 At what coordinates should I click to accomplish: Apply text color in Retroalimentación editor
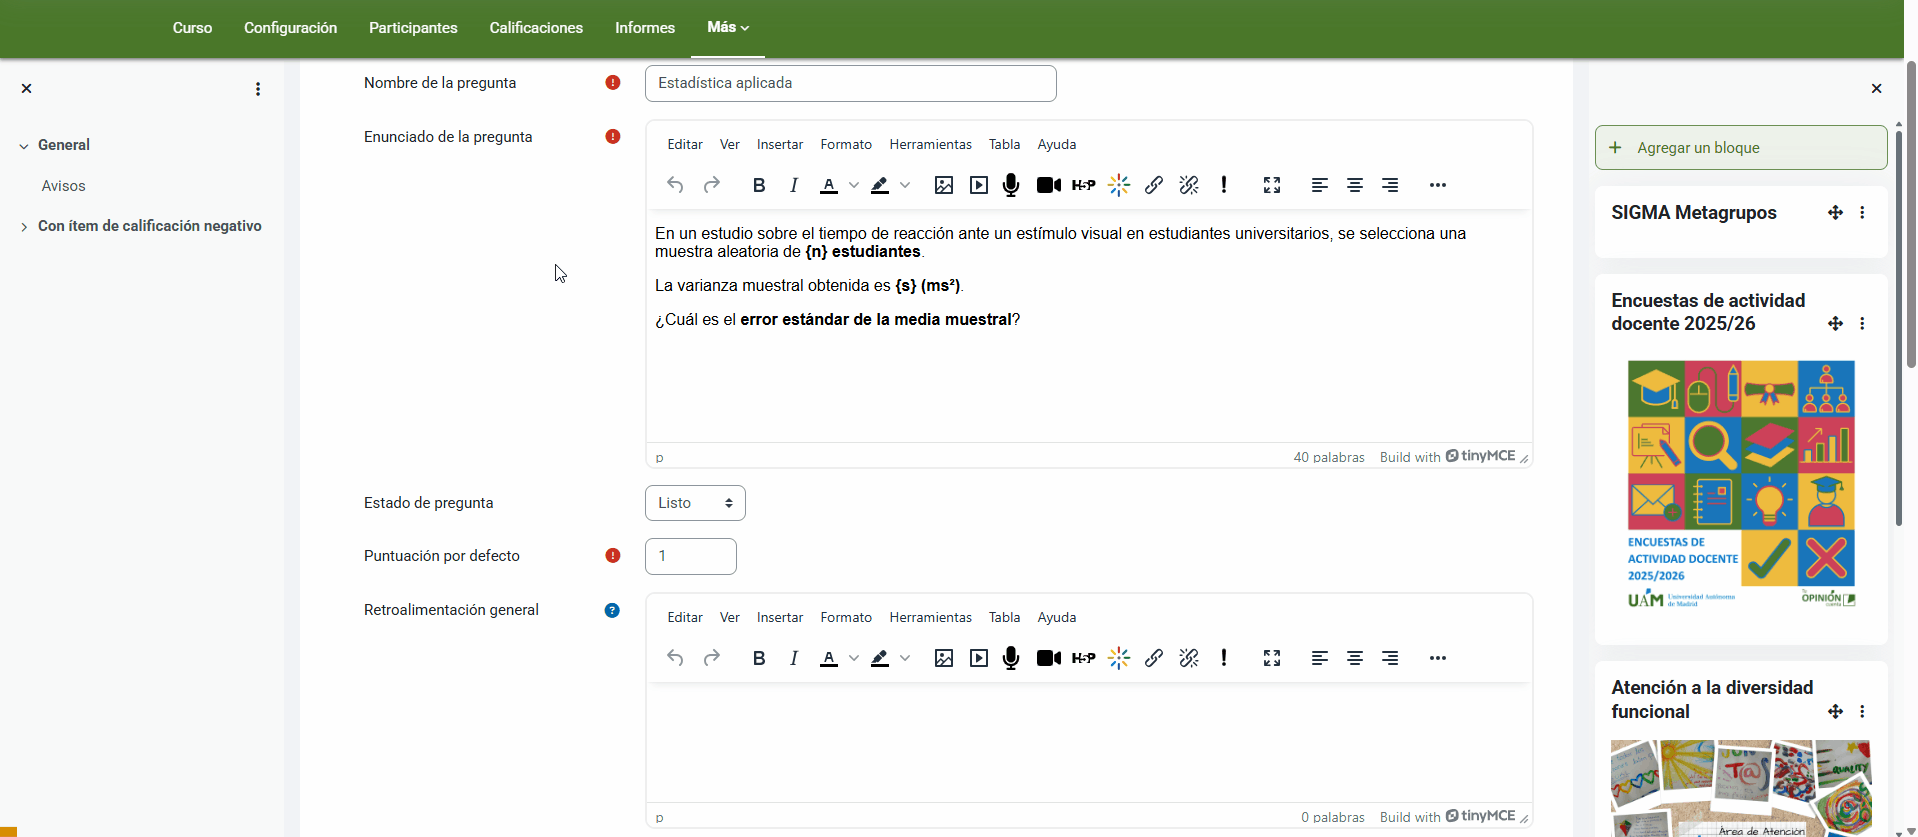click(829, 658)
